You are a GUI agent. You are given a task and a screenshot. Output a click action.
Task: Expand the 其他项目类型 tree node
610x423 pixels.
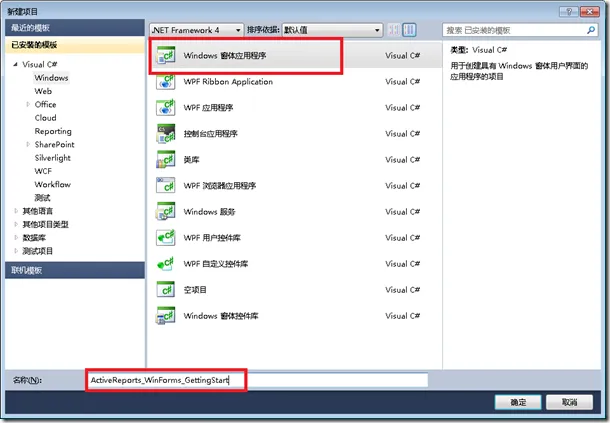pos(16,224)
